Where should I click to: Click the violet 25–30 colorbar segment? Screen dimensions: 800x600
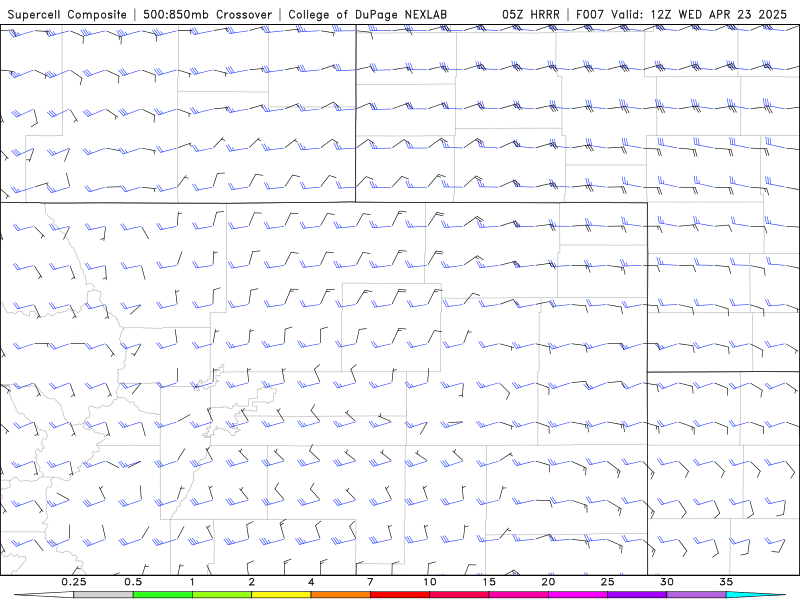[x=637, y=595]
